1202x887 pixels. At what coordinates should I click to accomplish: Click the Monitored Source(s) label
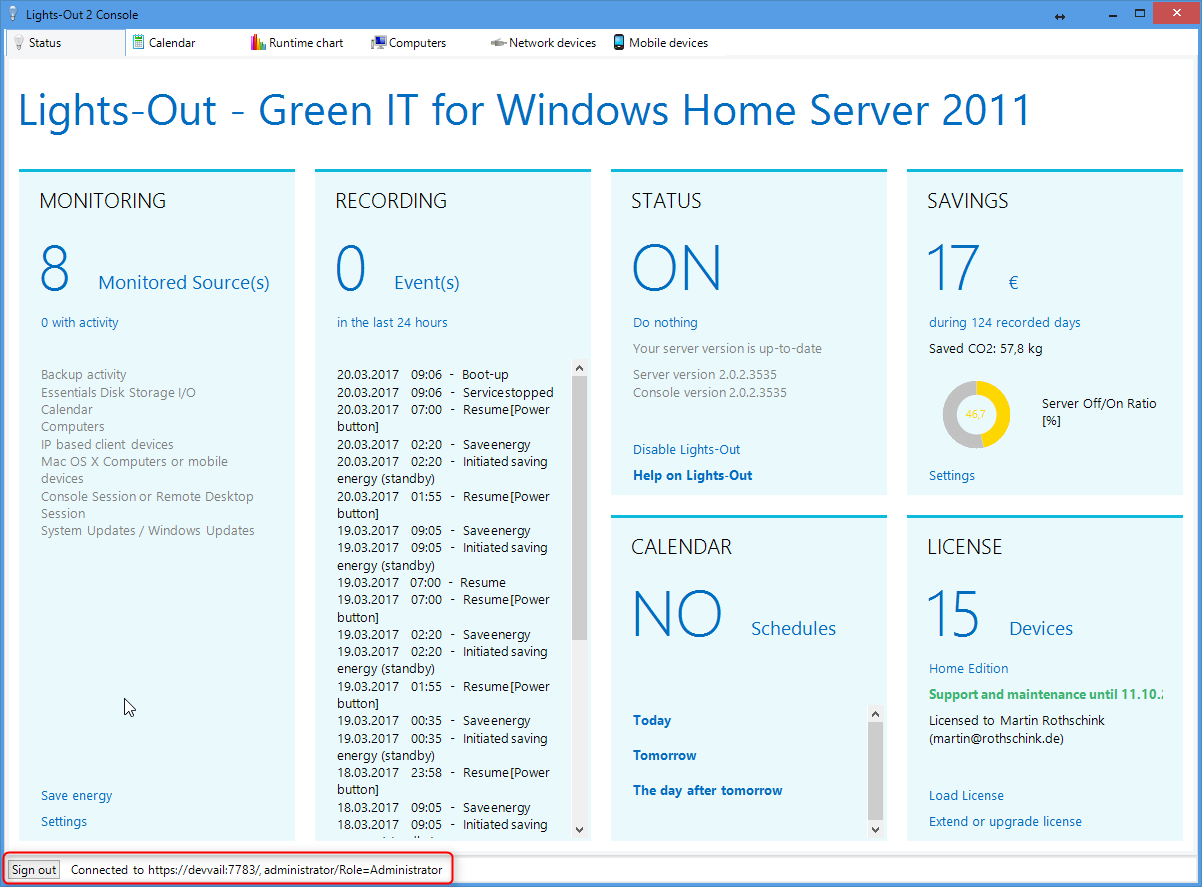click(184, 283)
